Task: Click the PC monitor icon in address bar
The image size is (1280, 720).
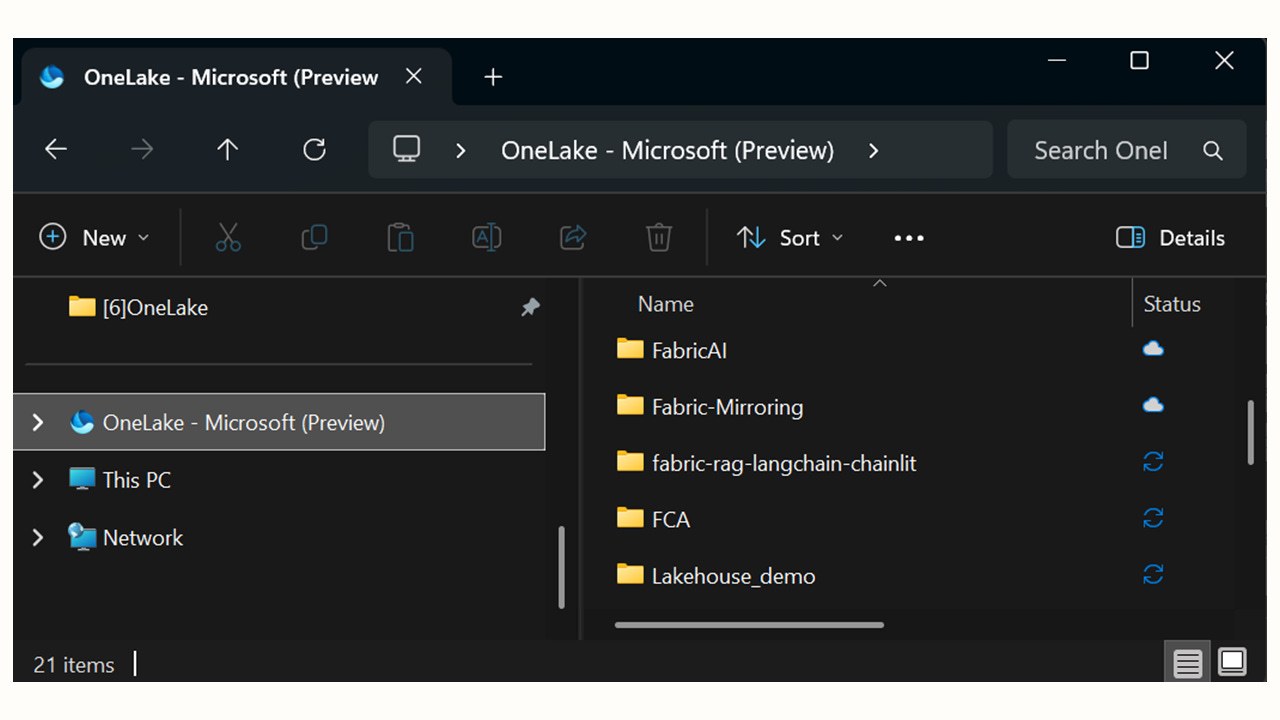Action: tap(406, 150)
